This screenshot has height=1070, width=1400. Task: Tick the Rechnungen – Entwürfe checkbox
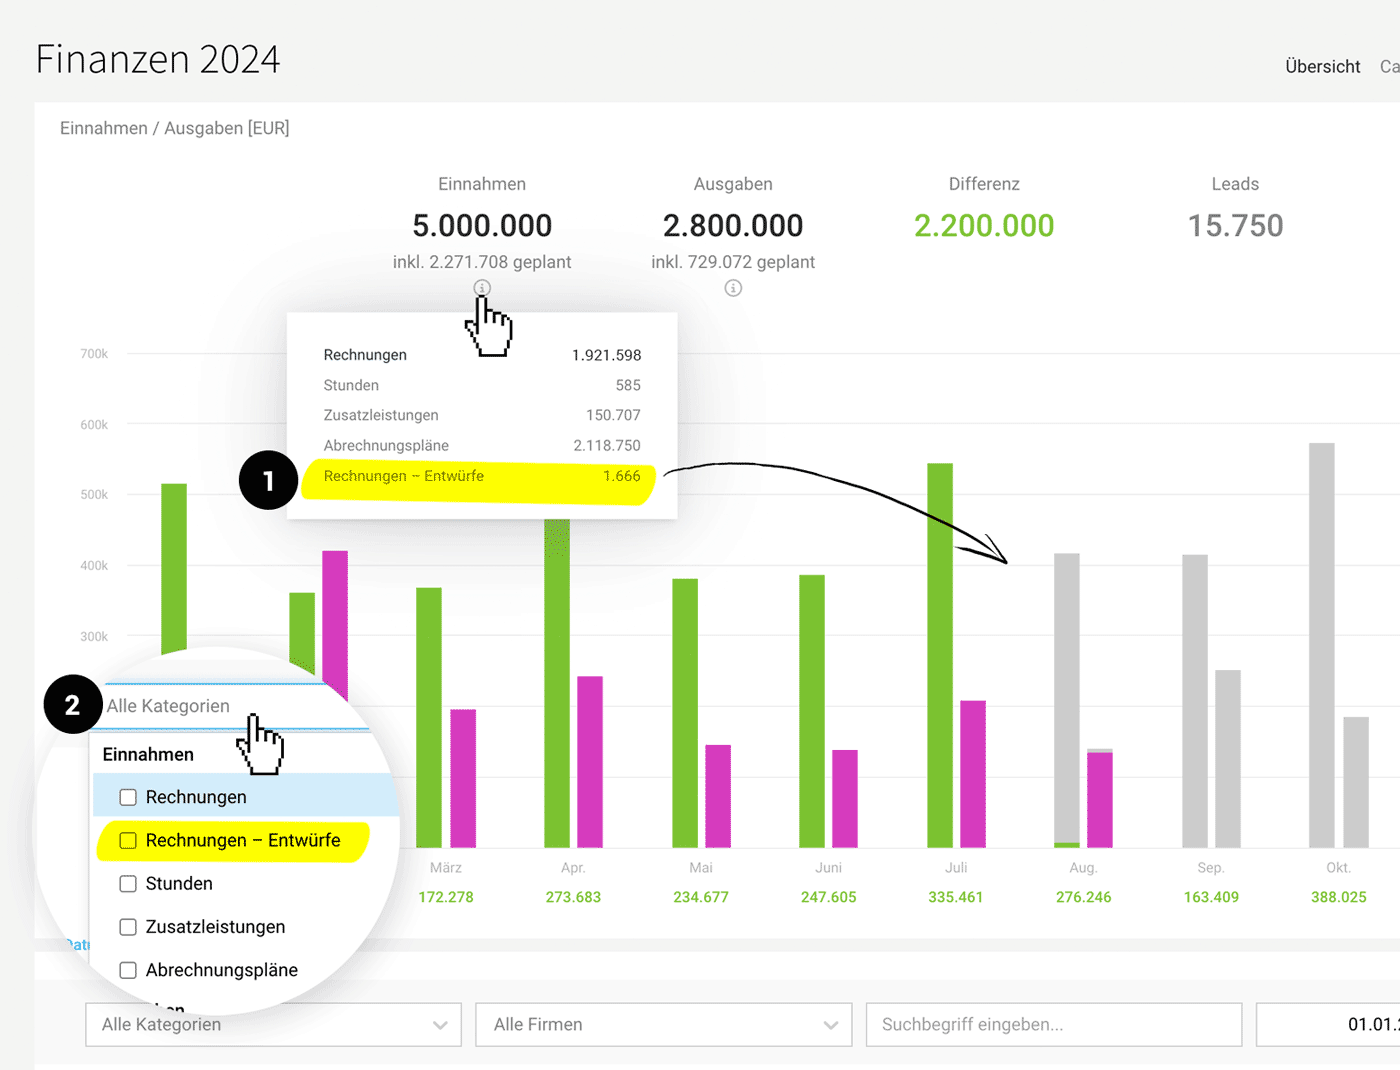pyautogui.click(x=128, y=840)
